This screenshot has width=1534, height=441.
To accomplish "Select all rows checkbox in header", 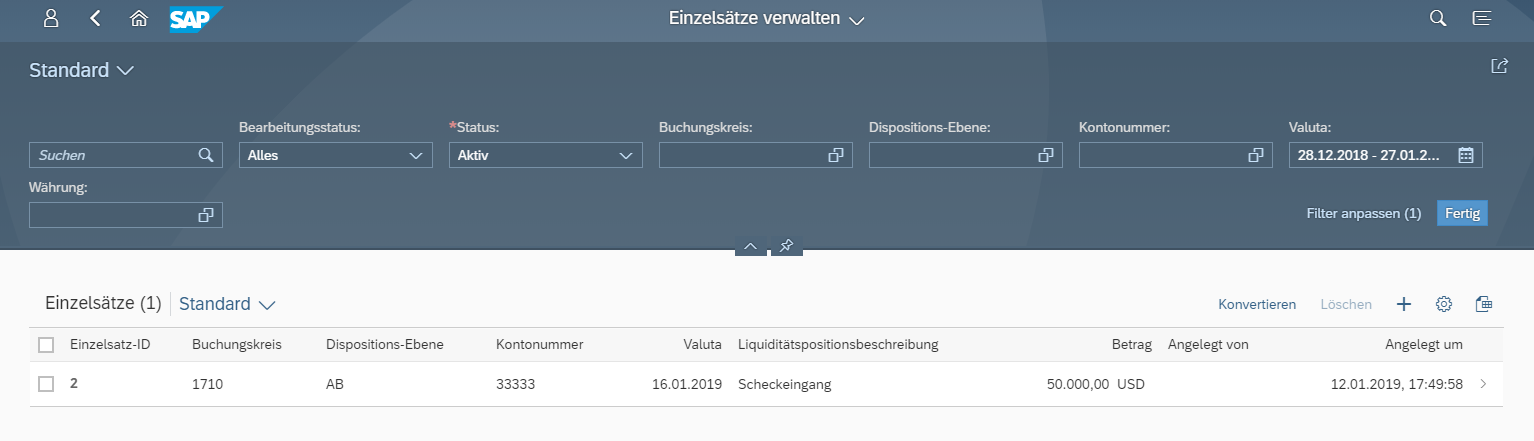I will (x=46, y=345).
